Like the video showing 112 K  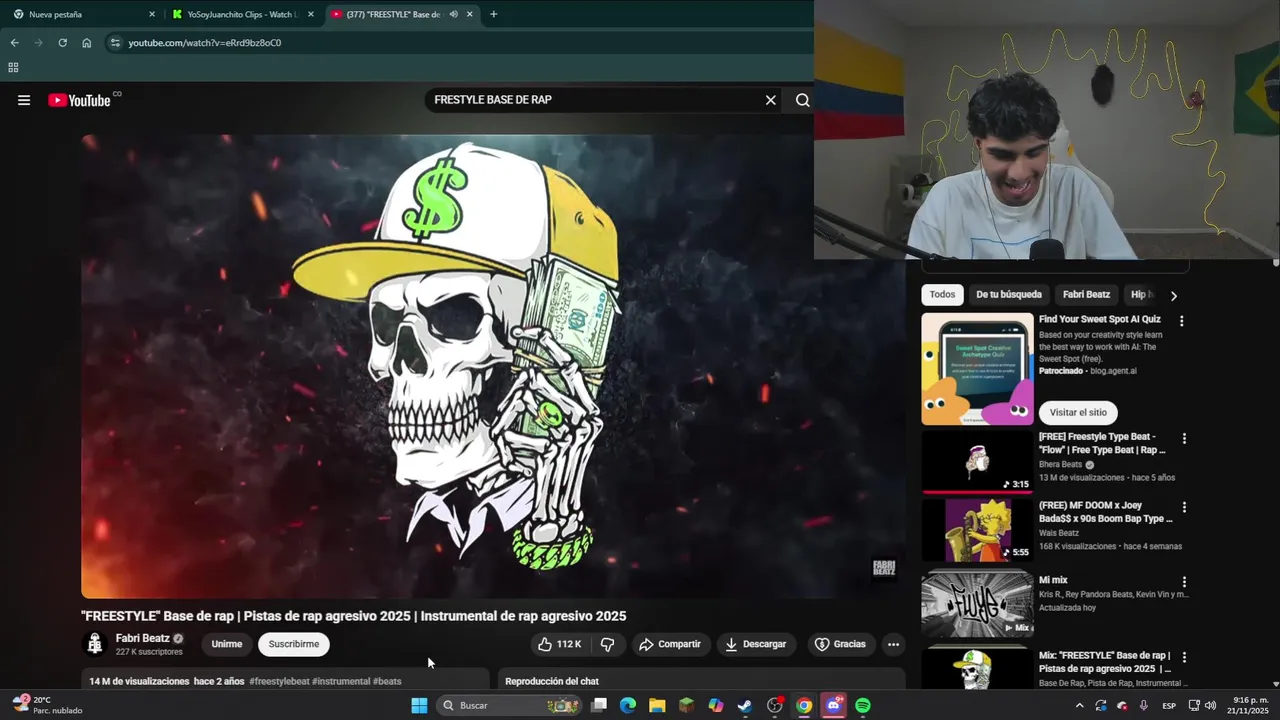tap(559, 644)
